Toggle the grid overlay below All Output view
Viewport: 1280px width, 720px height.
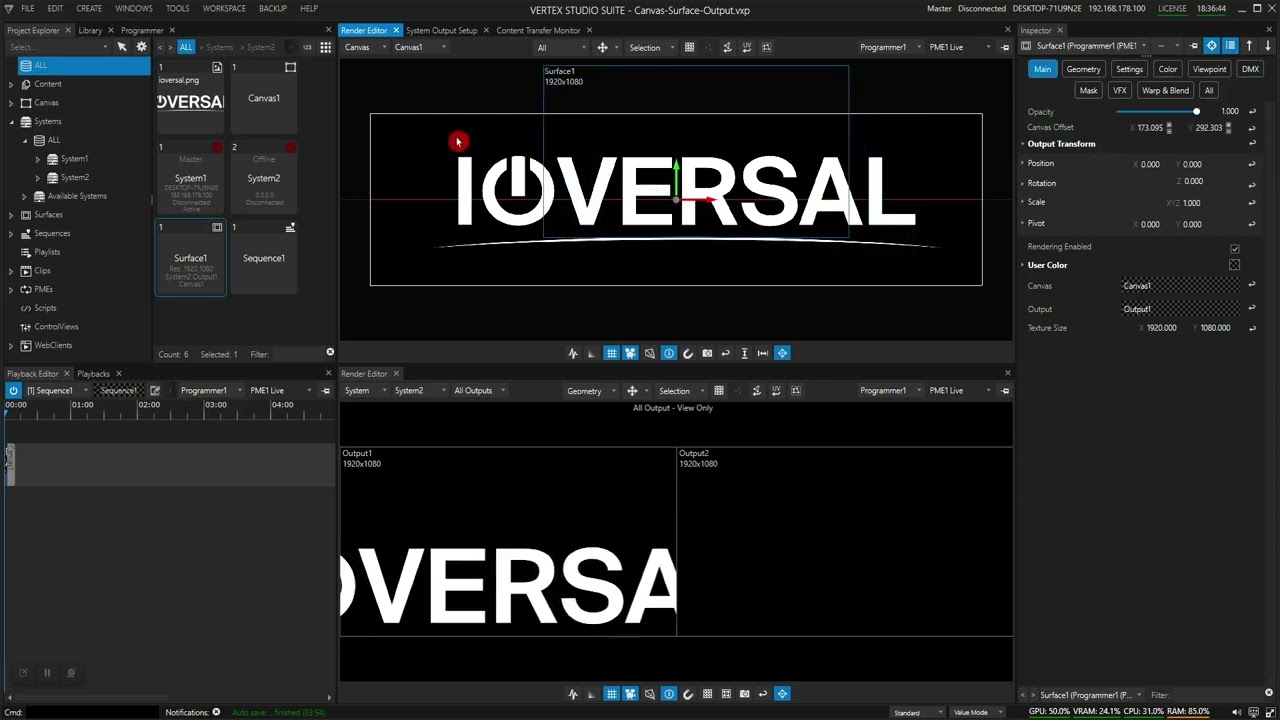pos(611,694)
